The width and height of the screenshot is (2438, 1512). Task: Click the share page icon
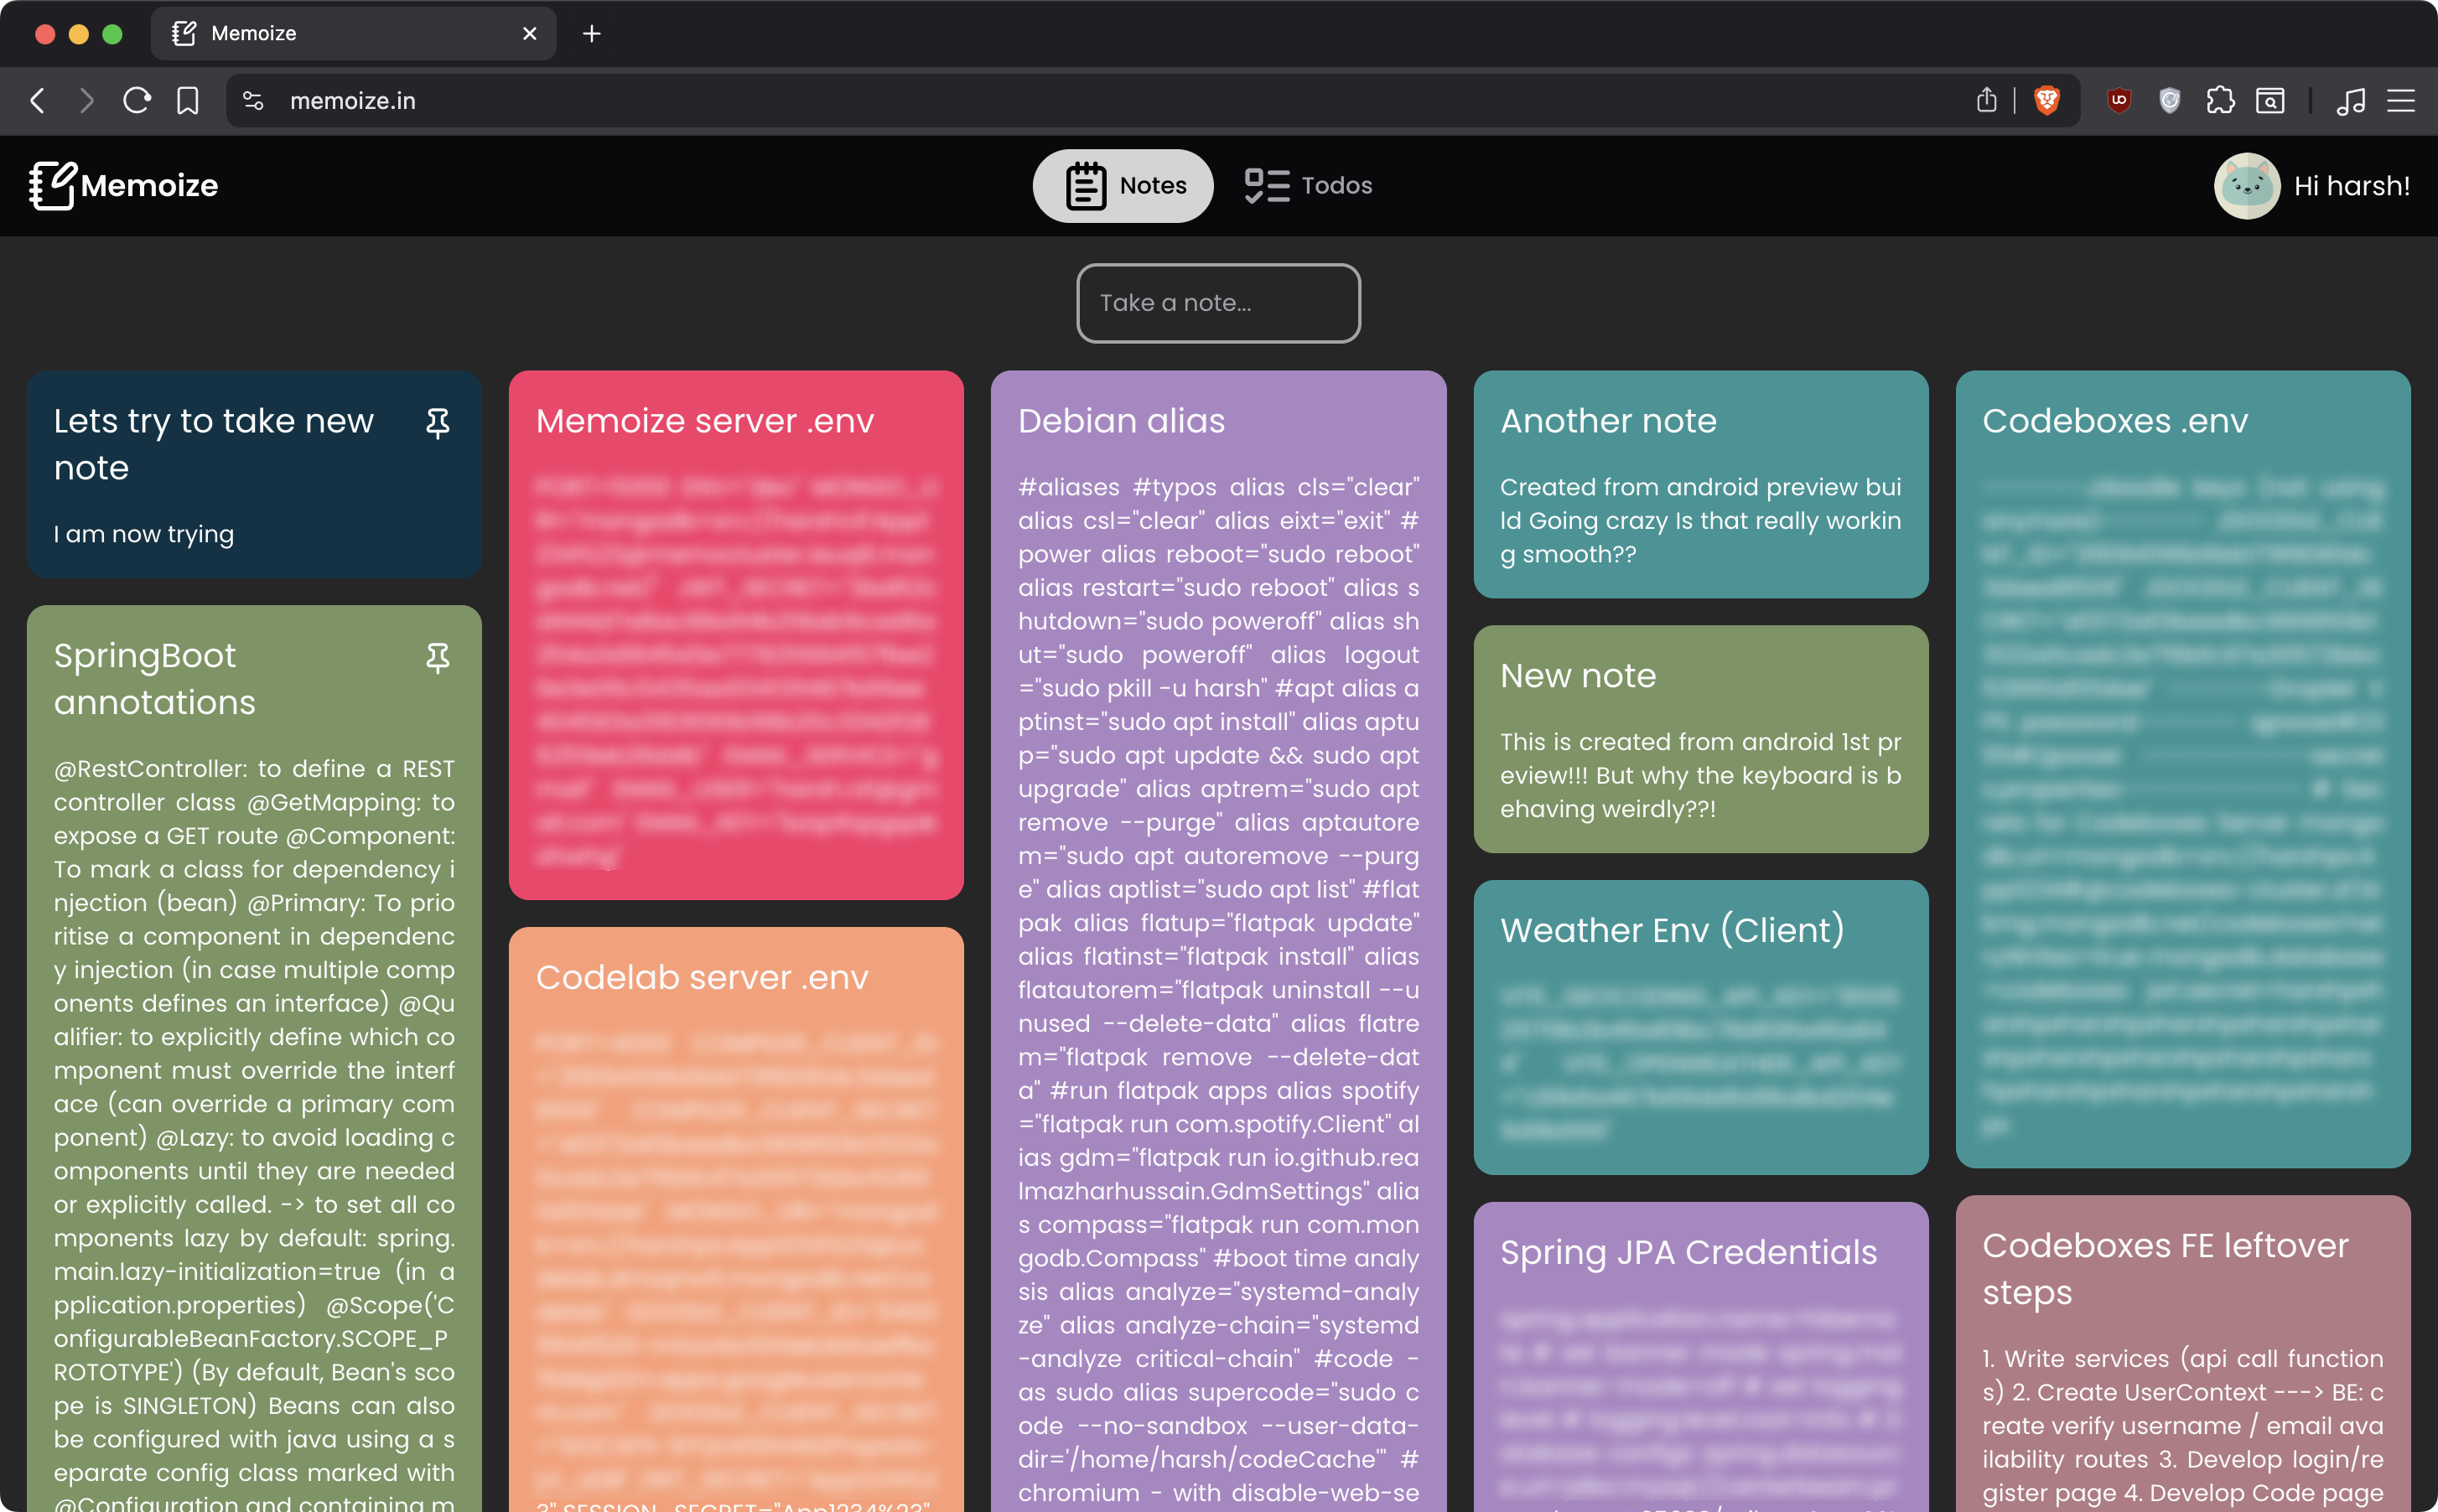[1986, 101]
